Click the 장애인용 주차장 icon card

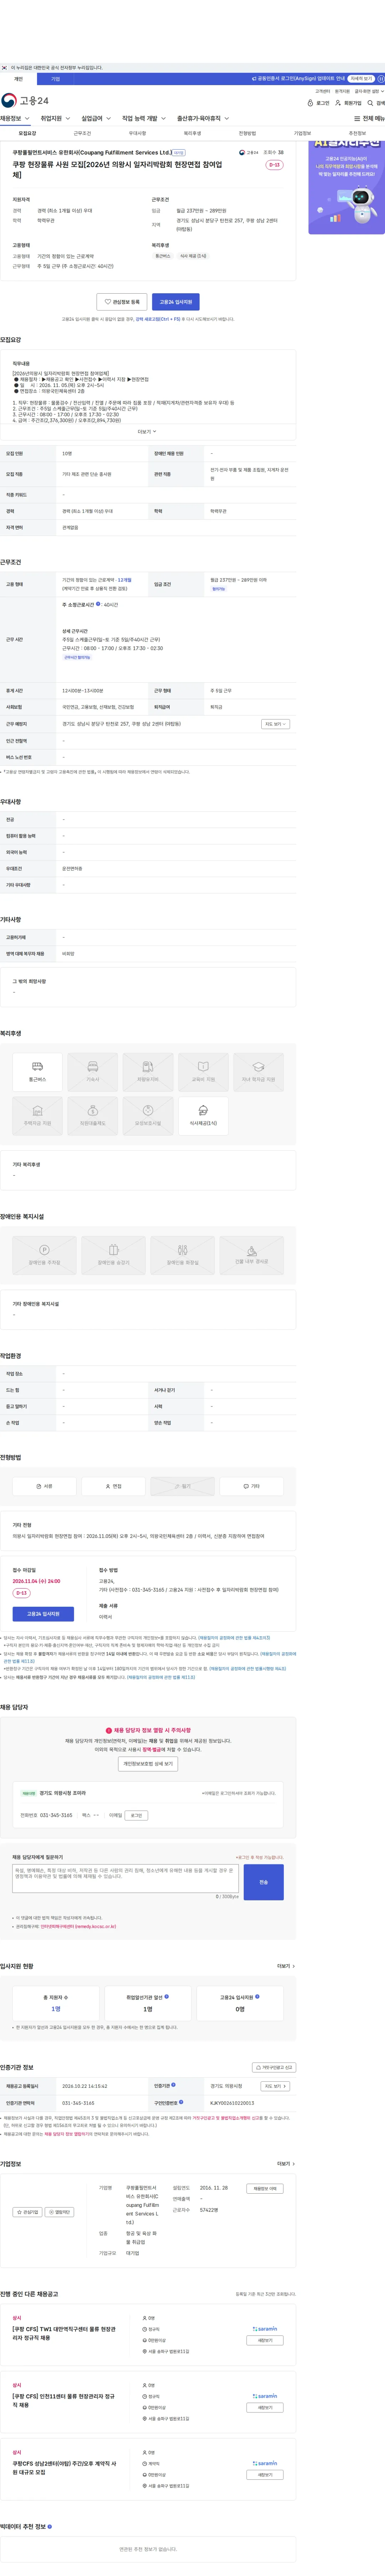[44, 1255]
